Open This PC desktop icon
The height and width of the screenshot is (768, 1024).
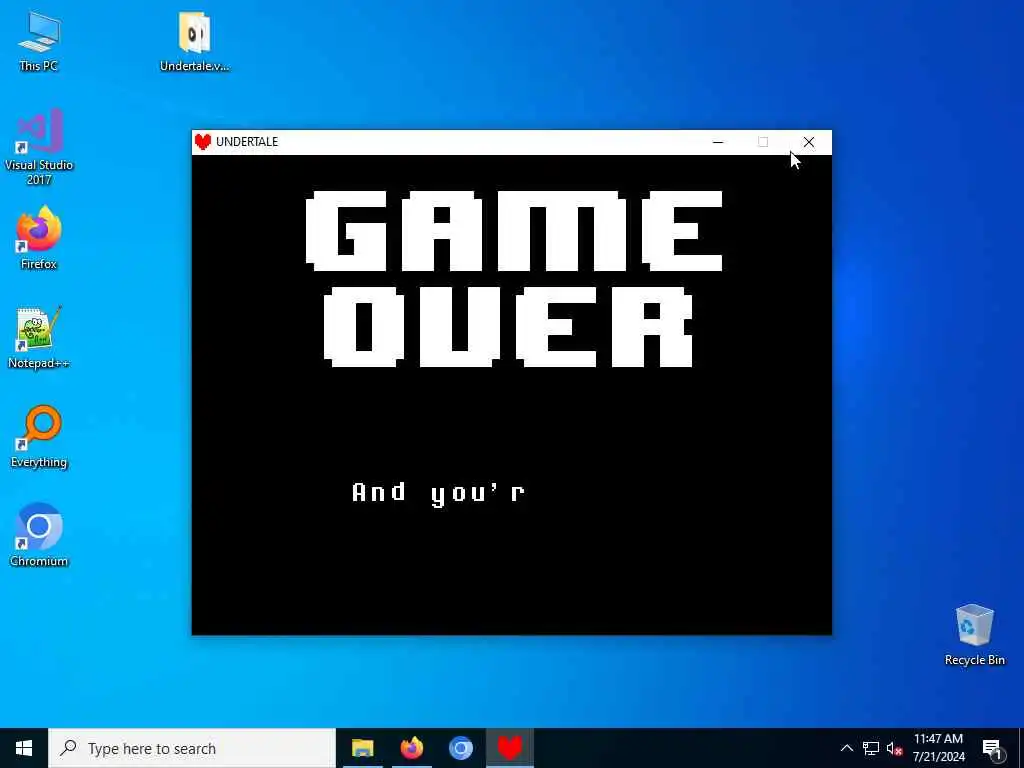tap(39, 40)
